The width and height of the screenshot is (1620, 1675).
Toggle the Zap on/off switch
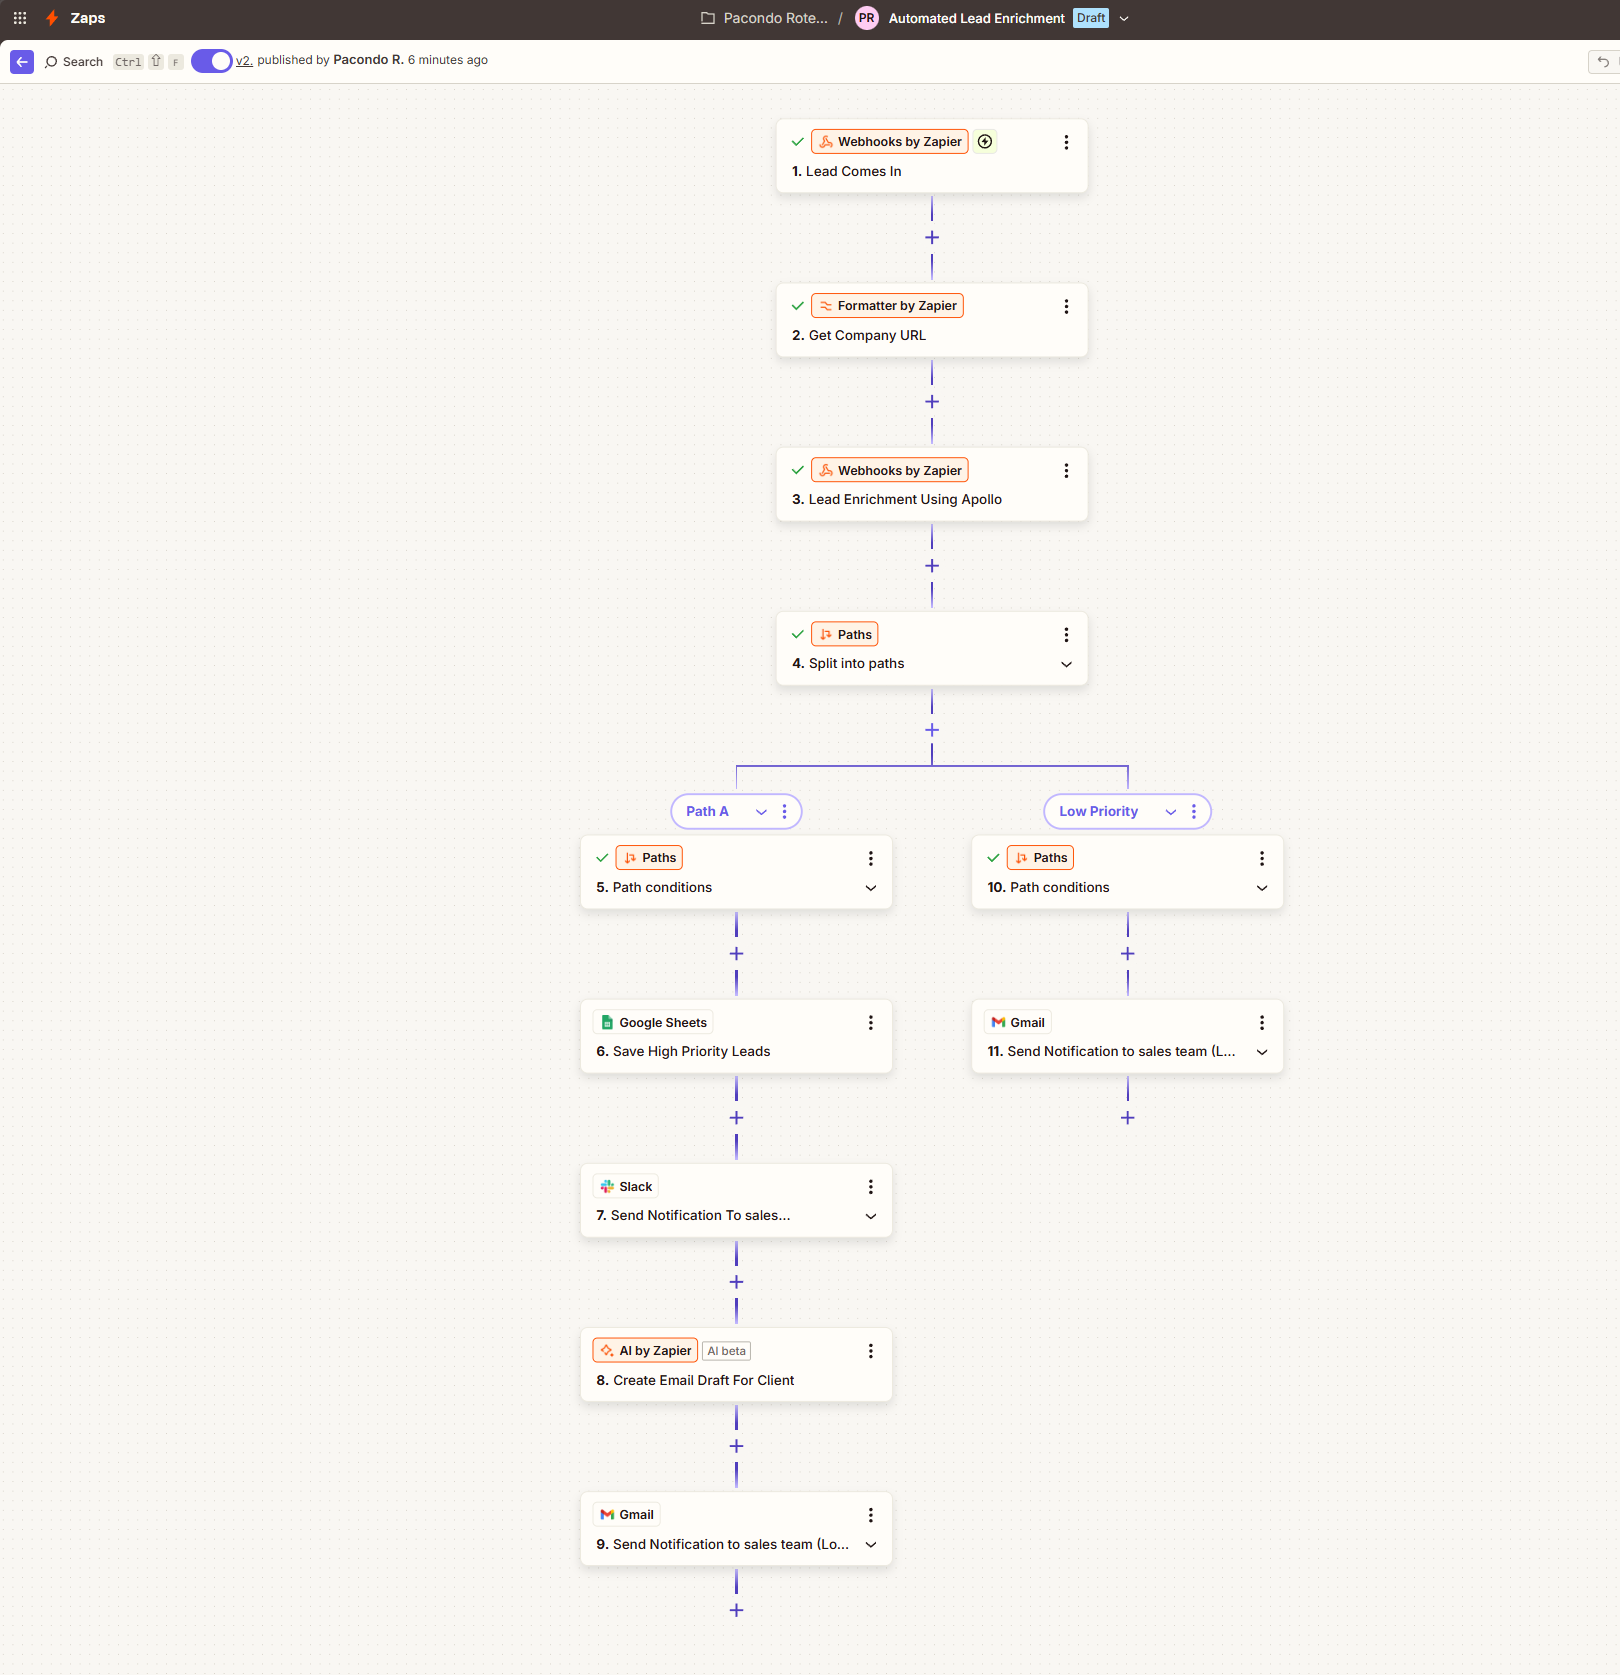[212, 61]
